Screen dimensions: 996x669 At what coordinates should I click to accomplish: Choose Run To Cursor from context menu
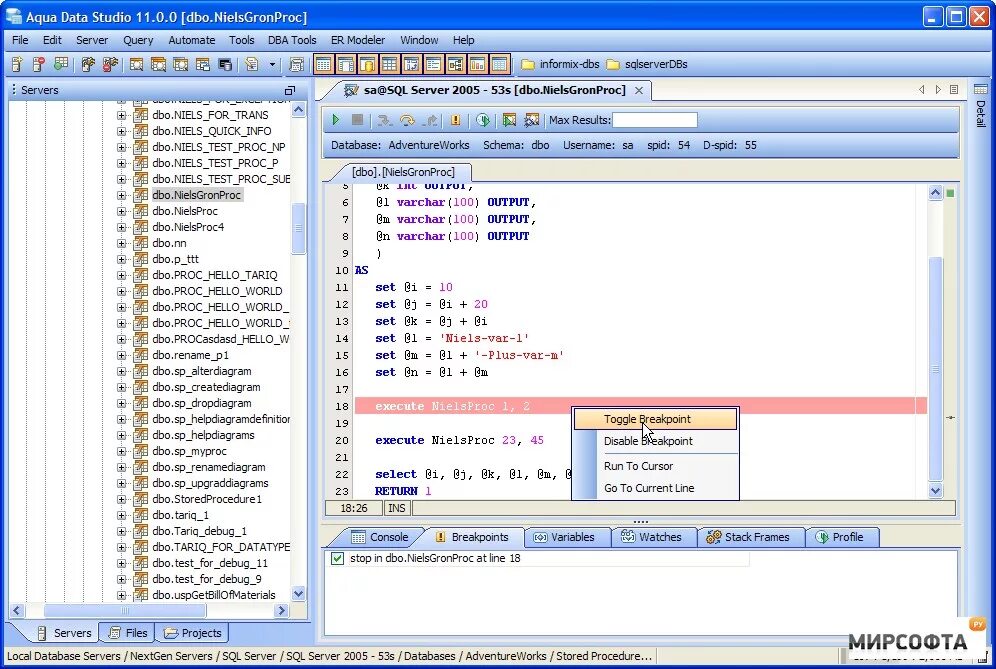pyautogui.click(x=656, y=466)
